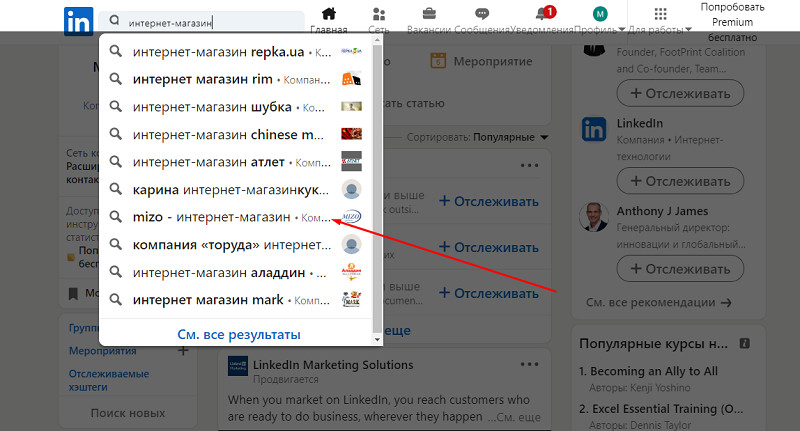Open См. все результаты link

coord(239,335)
